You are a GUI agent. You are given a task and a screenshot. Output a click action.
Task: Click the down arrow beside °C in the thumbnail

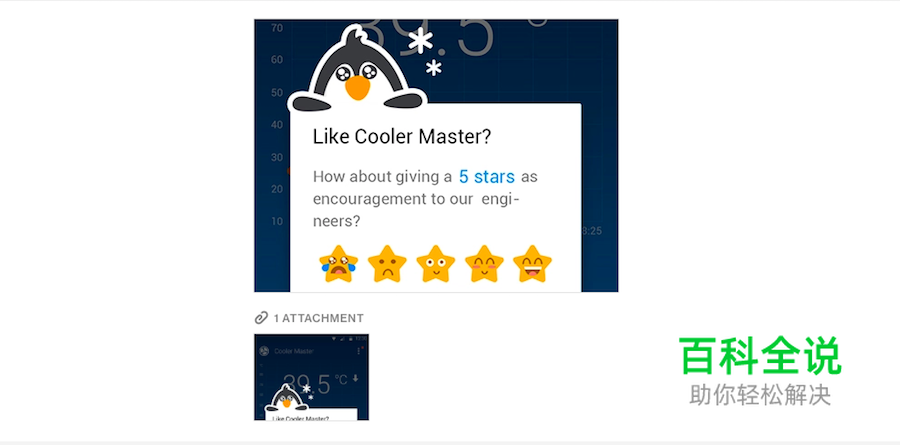pyautogui.click(x=355, y=378)
